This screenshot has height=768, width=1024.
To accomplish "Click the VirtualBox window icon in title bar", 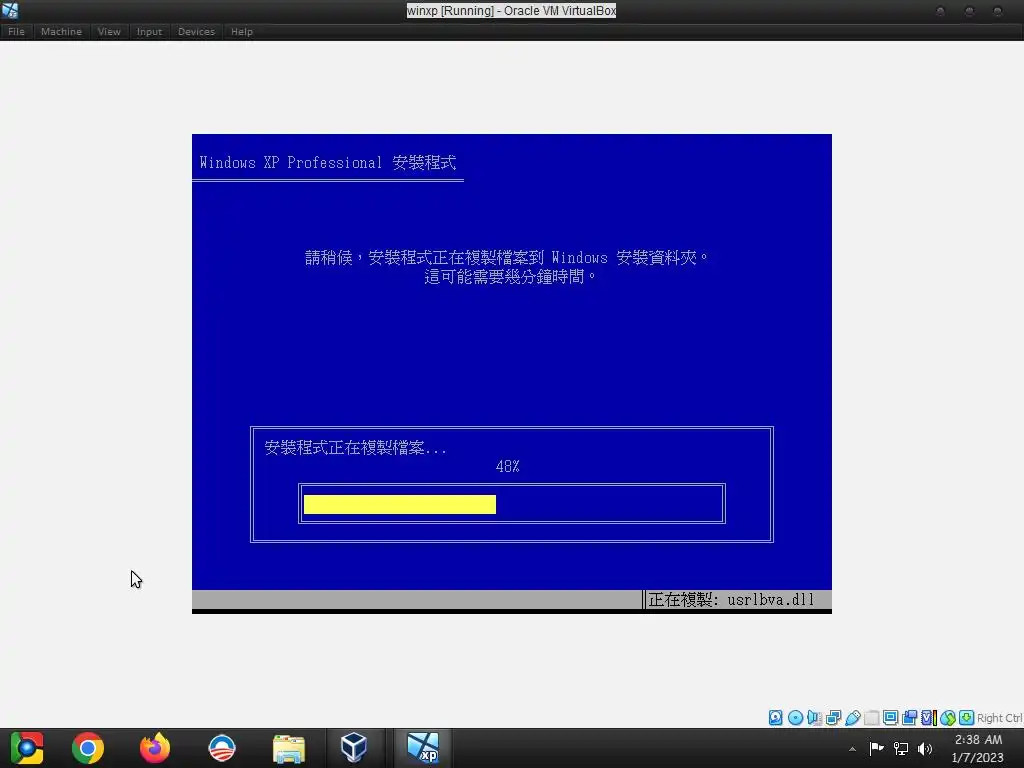I will (x=10, y=10).
